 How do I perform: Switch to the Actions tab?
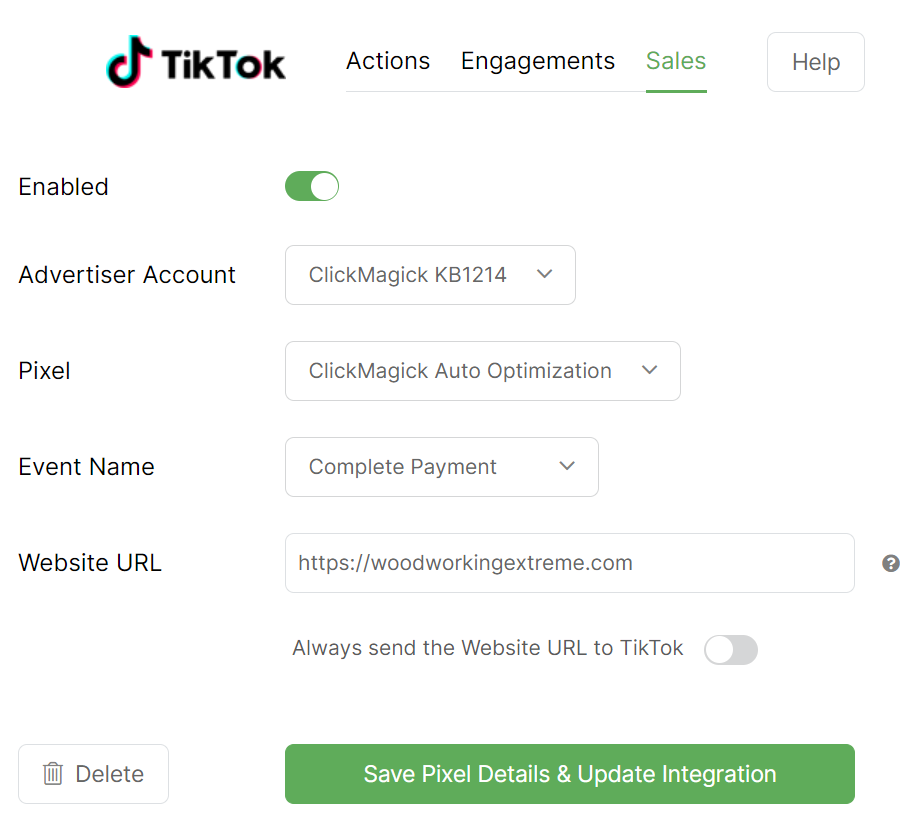388,61
